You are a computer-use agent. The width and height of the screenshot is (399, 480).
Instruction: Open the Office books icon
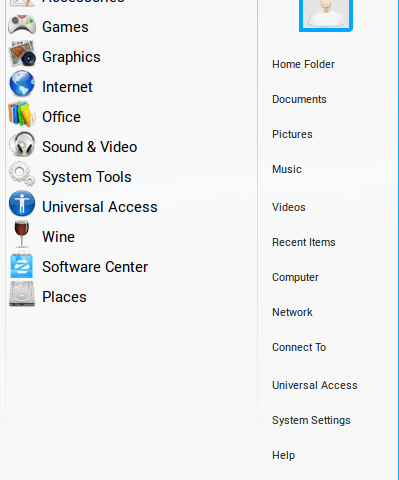[22, 114]
